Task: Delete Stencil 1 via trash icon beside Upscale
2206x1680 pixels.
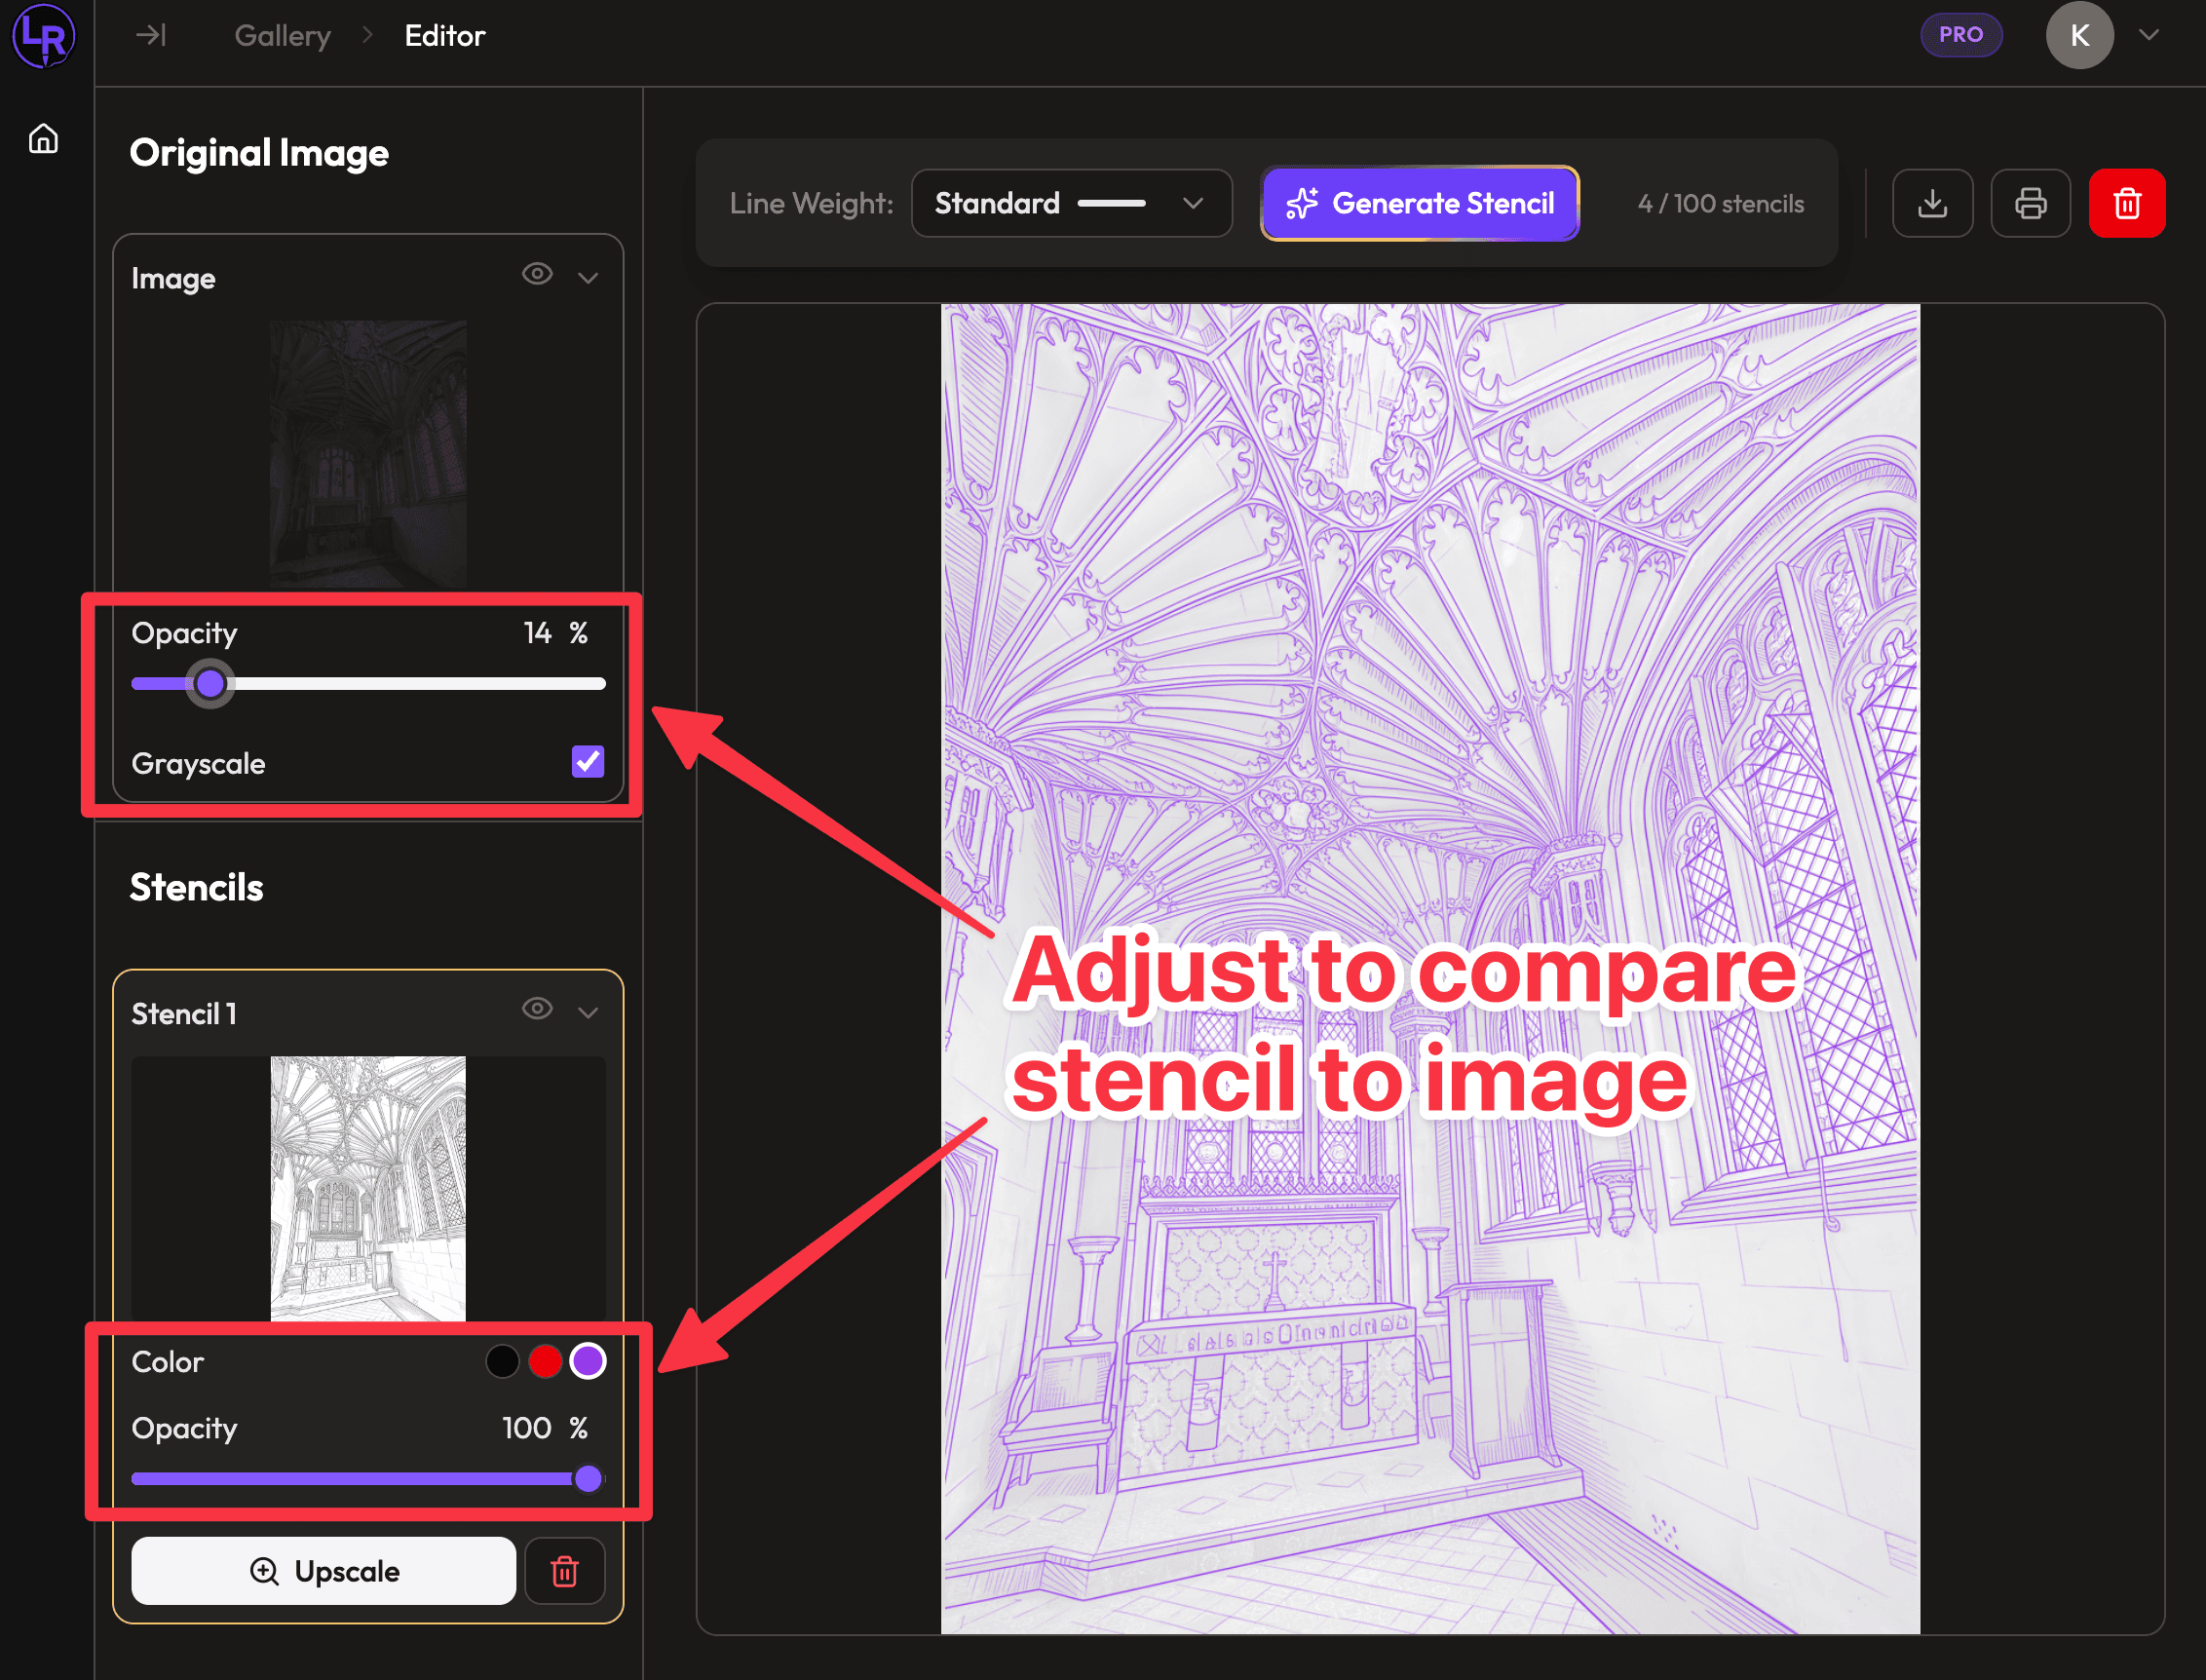Action: pos(565,1570)
